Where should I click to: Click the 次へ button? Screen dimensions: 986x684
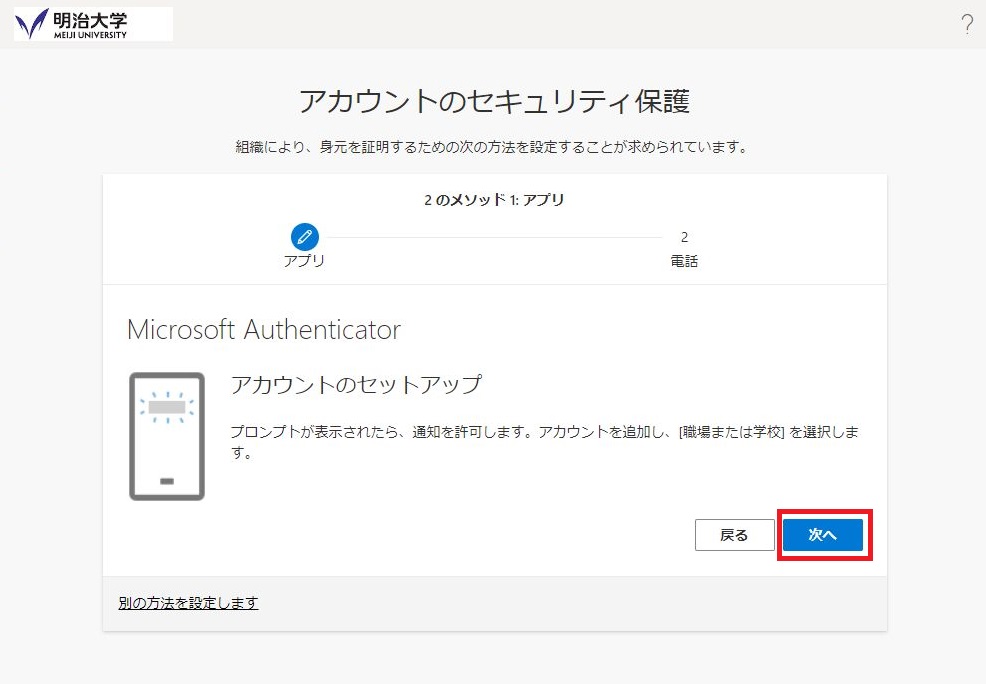823,535
